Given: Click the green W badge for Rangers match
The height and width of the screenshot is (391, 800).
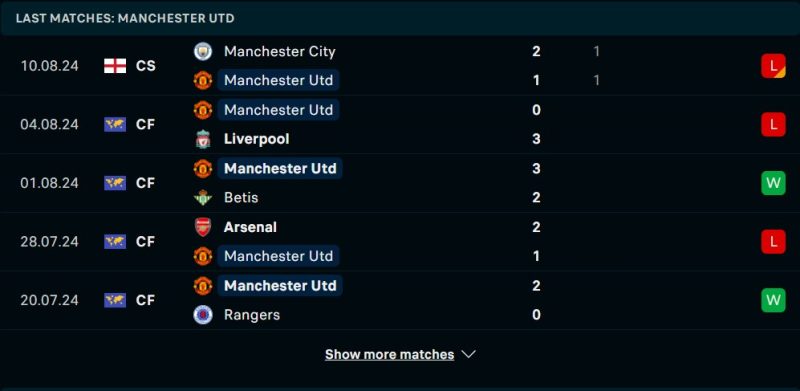Looking at the screenshot, I should pyautogui.click(x=773, y=300).
